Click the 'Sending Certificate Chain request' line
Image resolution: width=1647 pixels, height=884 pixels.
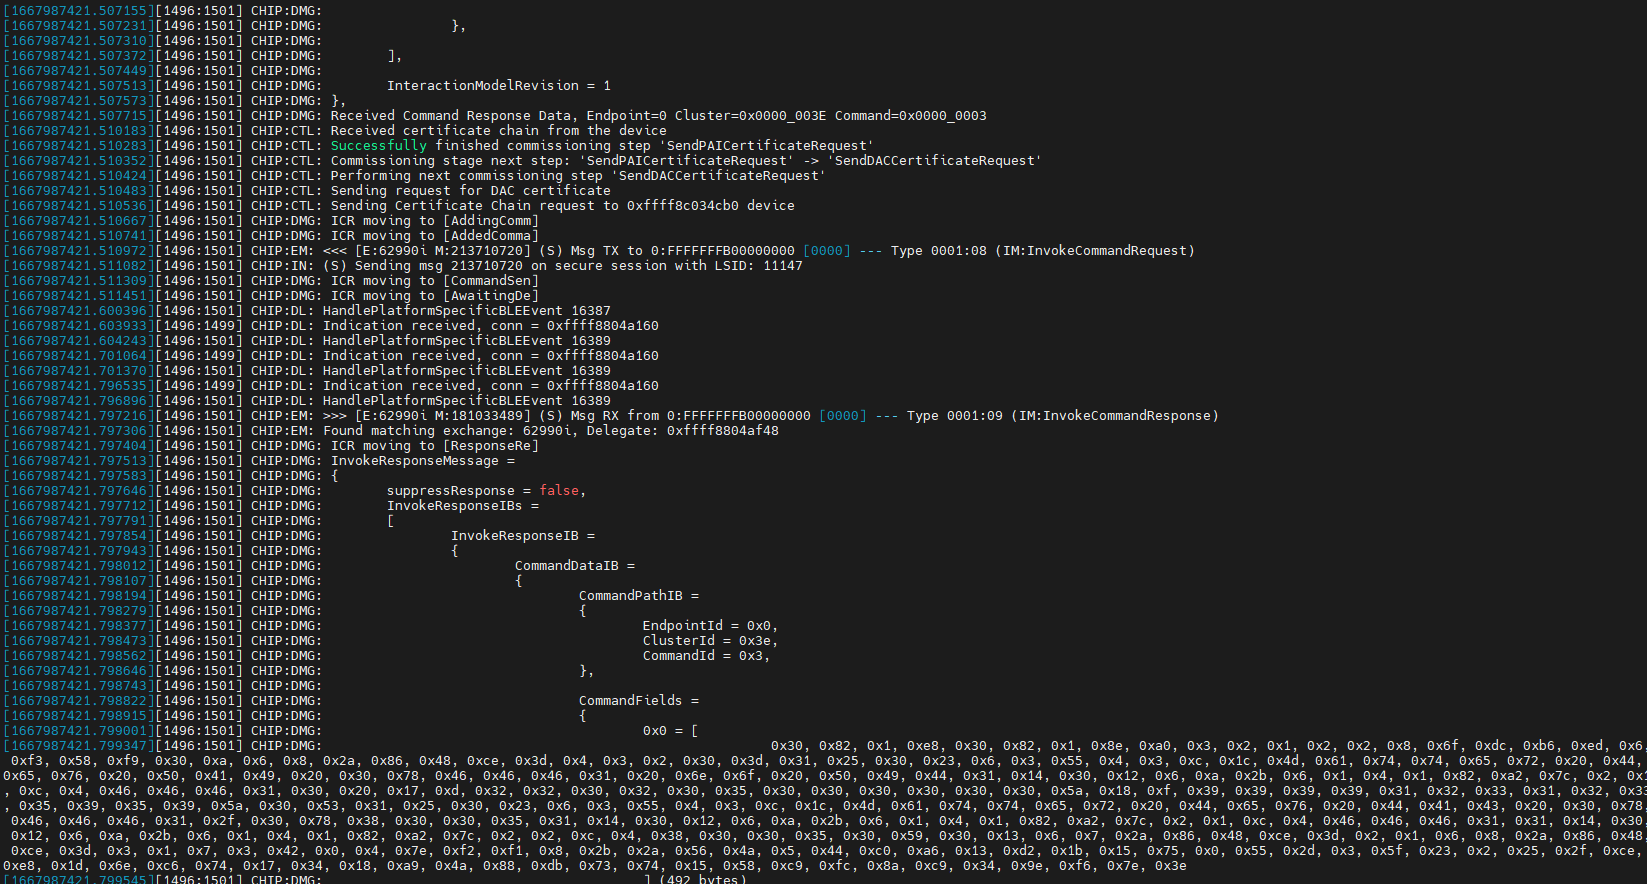point(563,206)
